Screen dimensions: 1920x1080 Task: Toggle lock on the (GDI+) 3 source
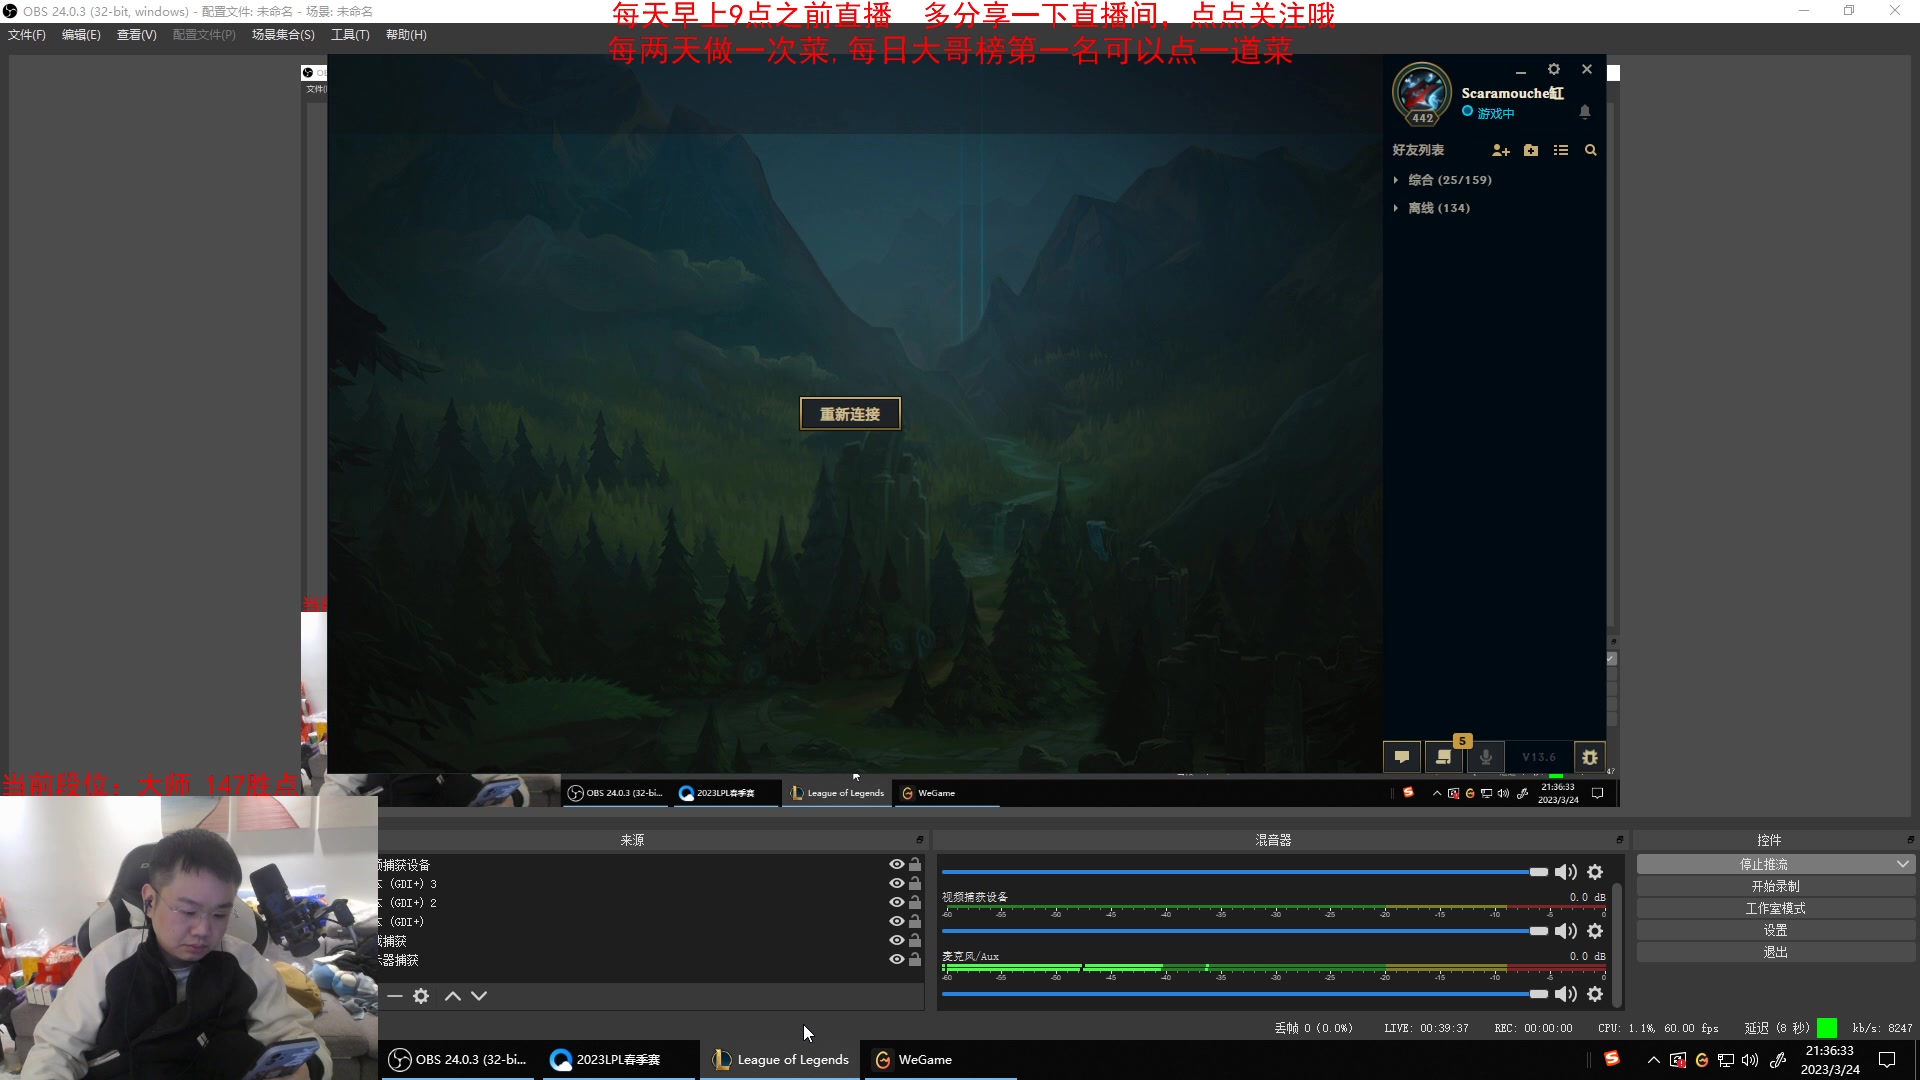pyautogui.click(x=915, y=884)
